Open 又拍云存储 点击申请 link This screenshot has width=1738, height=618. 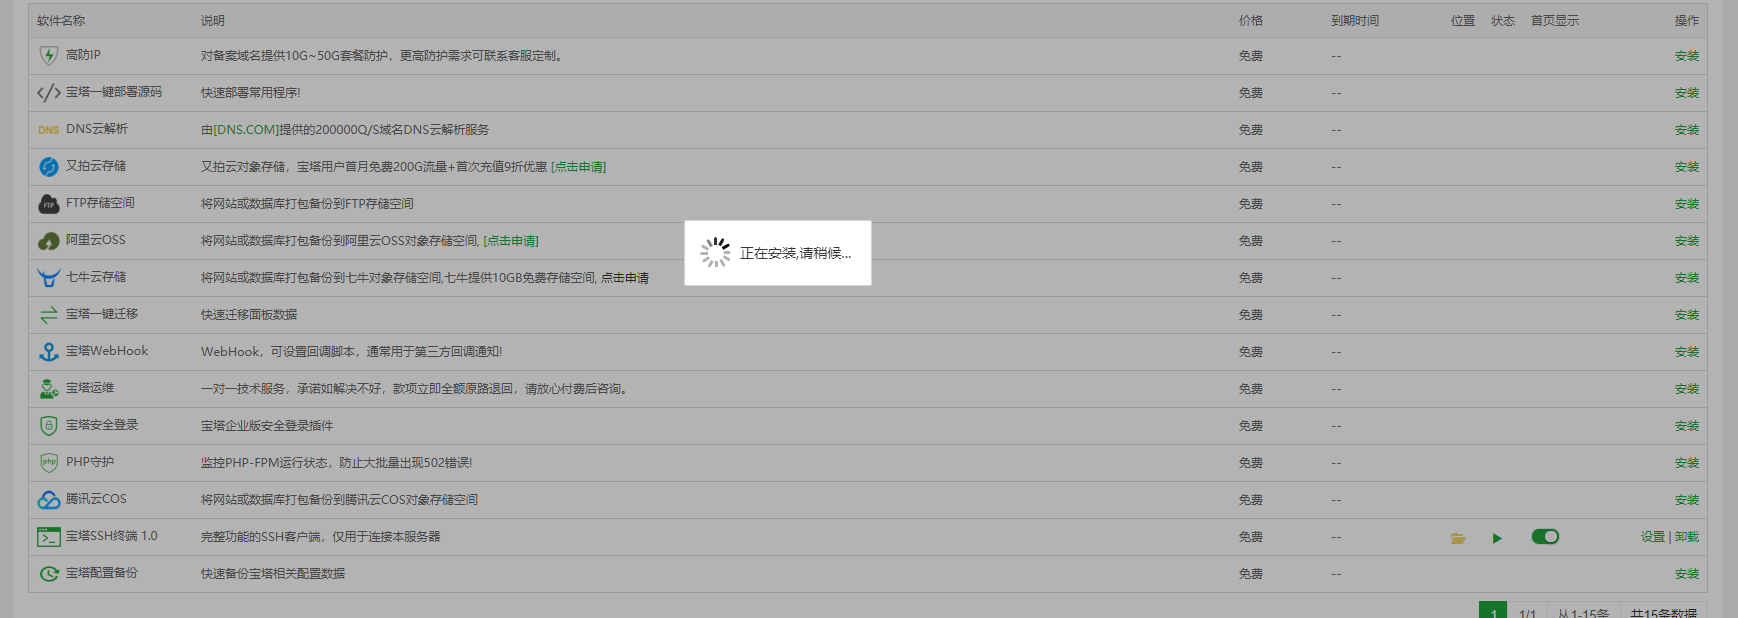tap(579, 167)
